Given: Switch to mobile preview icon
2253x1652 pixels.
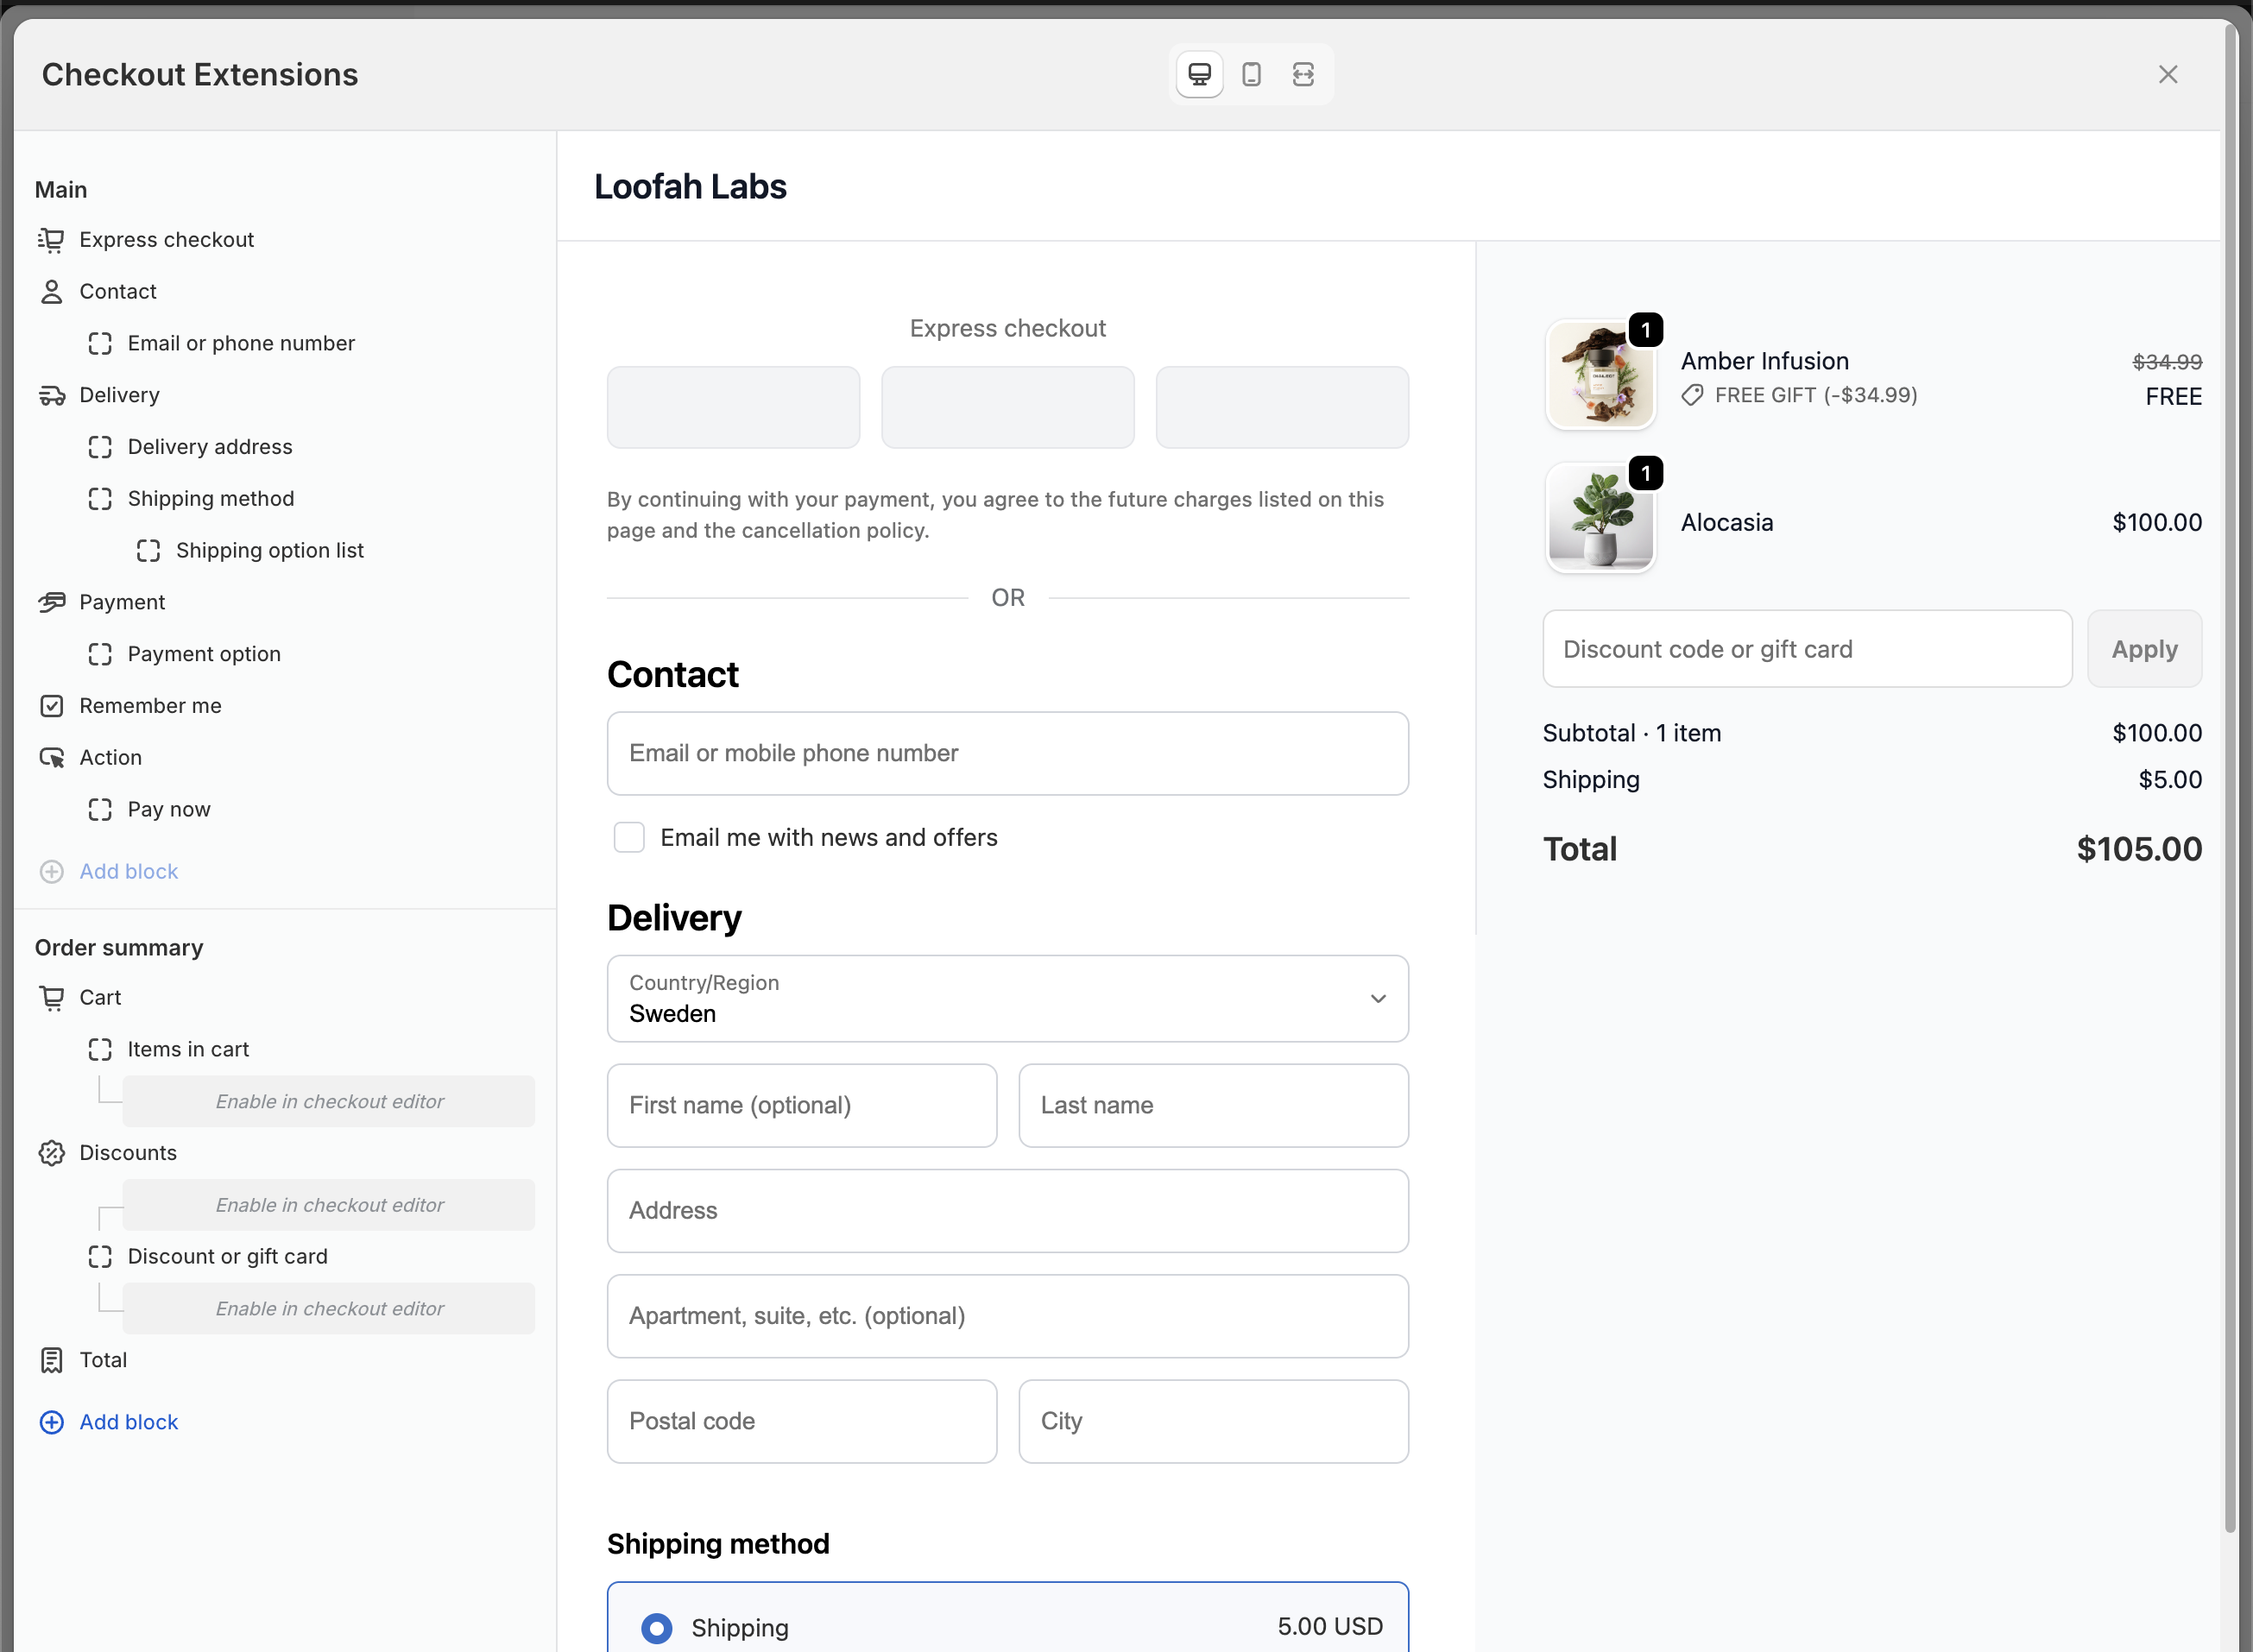Looking at the screenshot, I should 1250,73.
